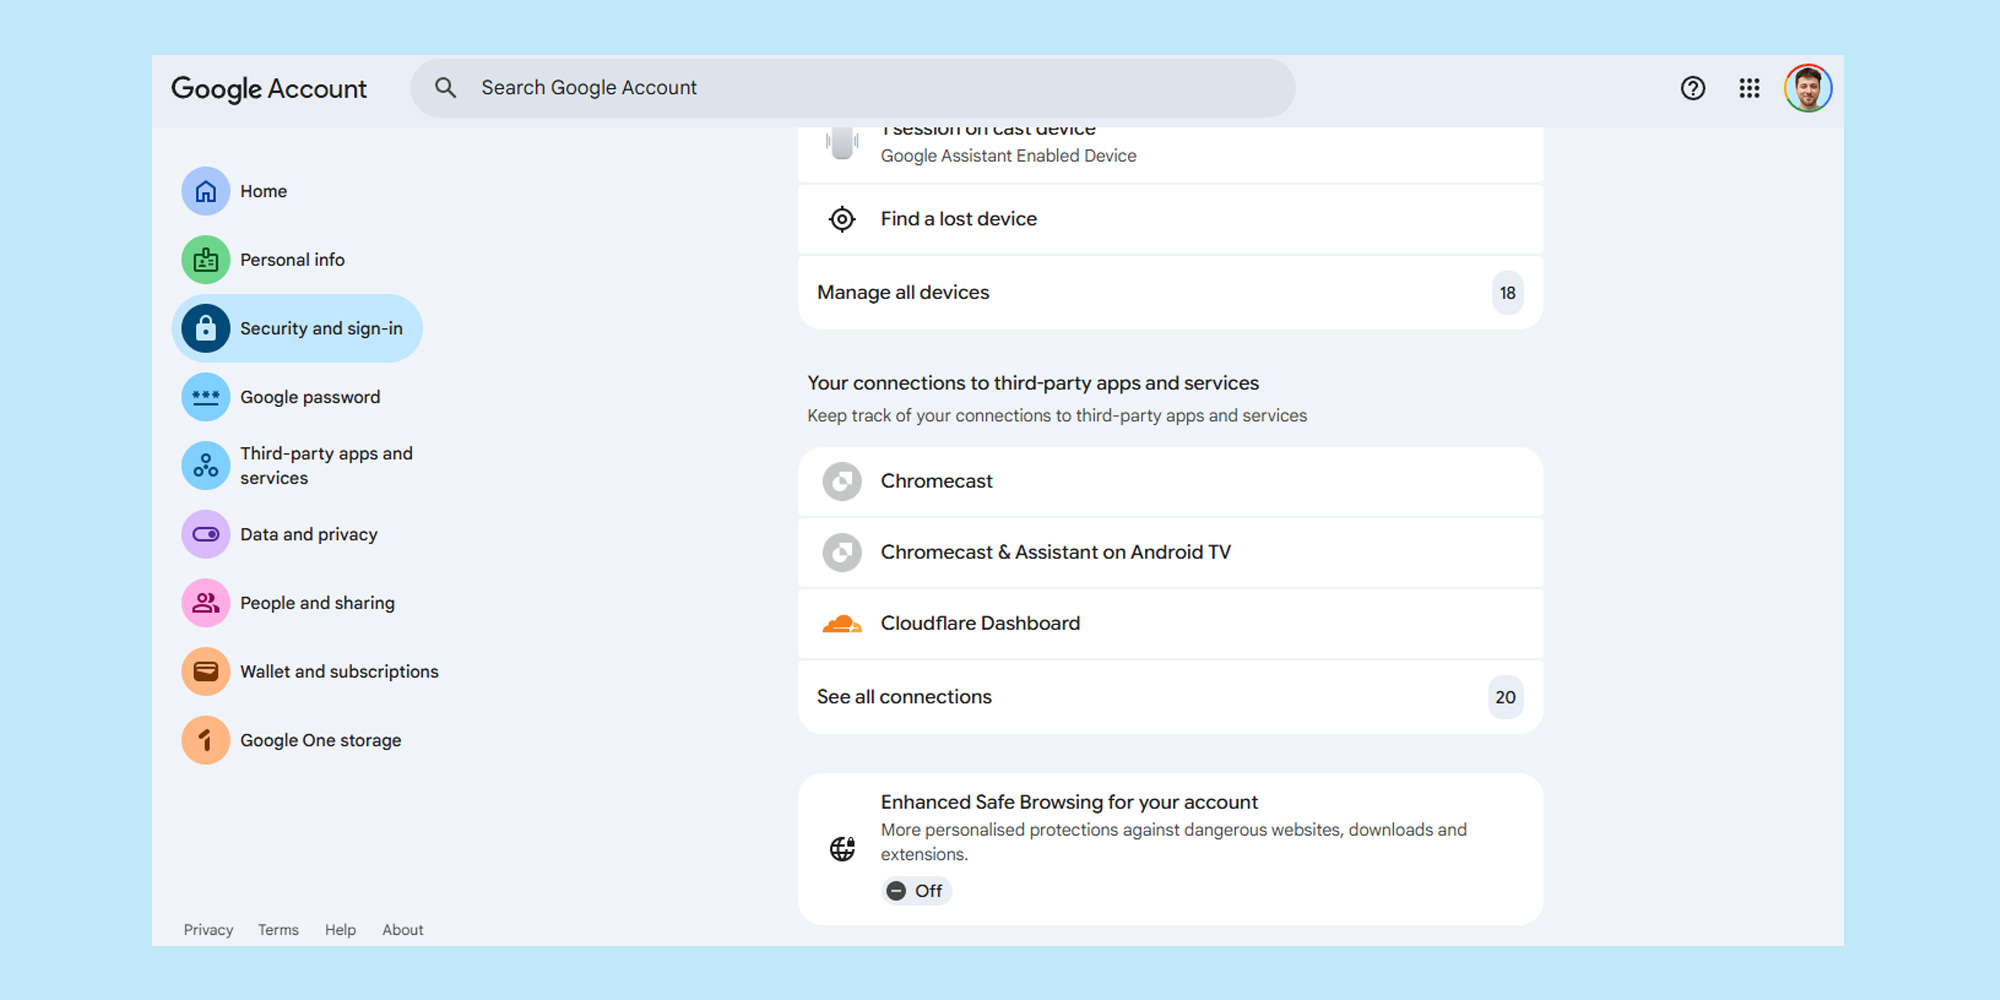Open the profile avatar menu
The height and width of the screenshot is (1000, 2000).
(1808, 88)
